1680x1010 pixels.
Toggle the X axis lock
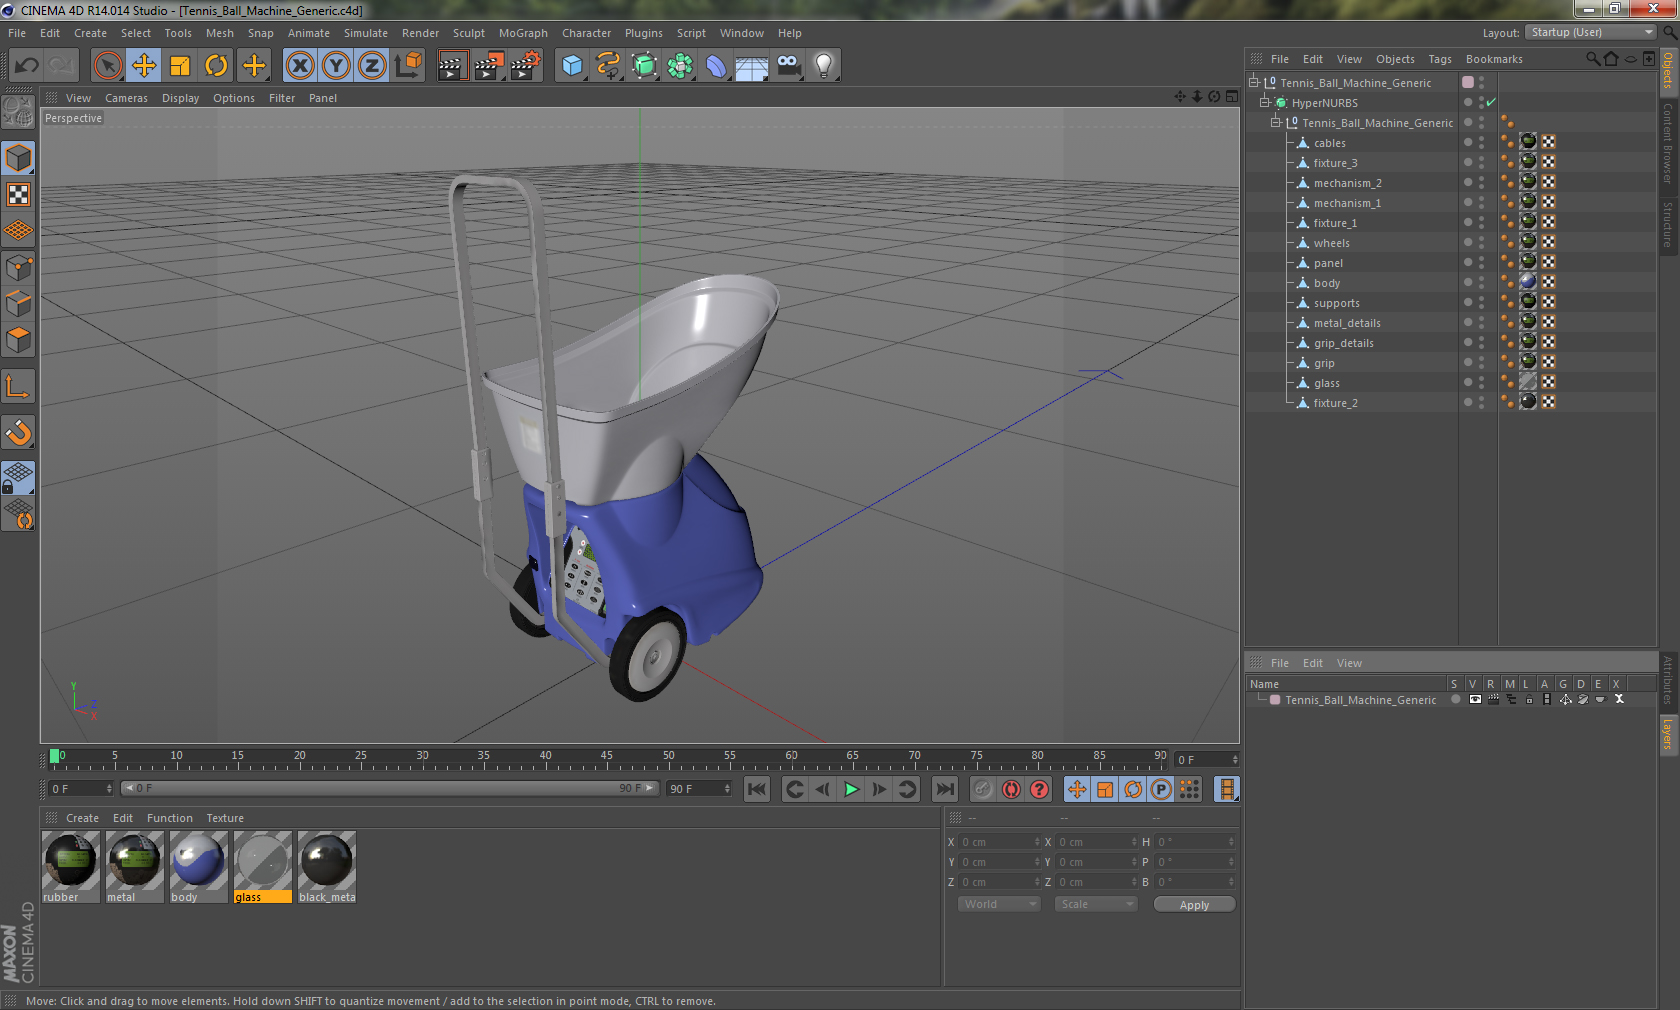point(299,66)
